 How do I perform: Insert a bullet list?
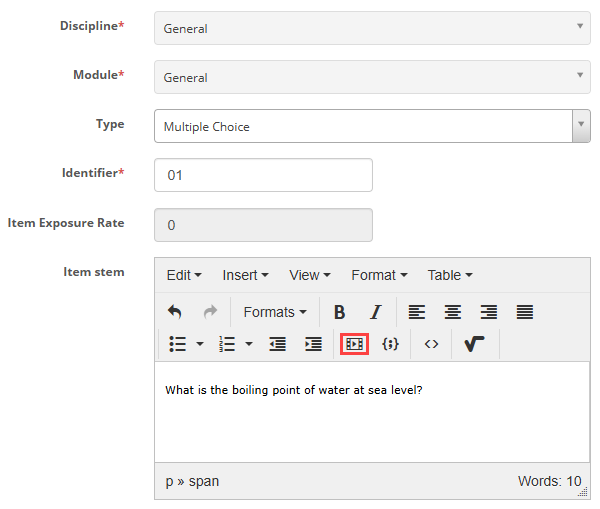(x=178, y=344)
